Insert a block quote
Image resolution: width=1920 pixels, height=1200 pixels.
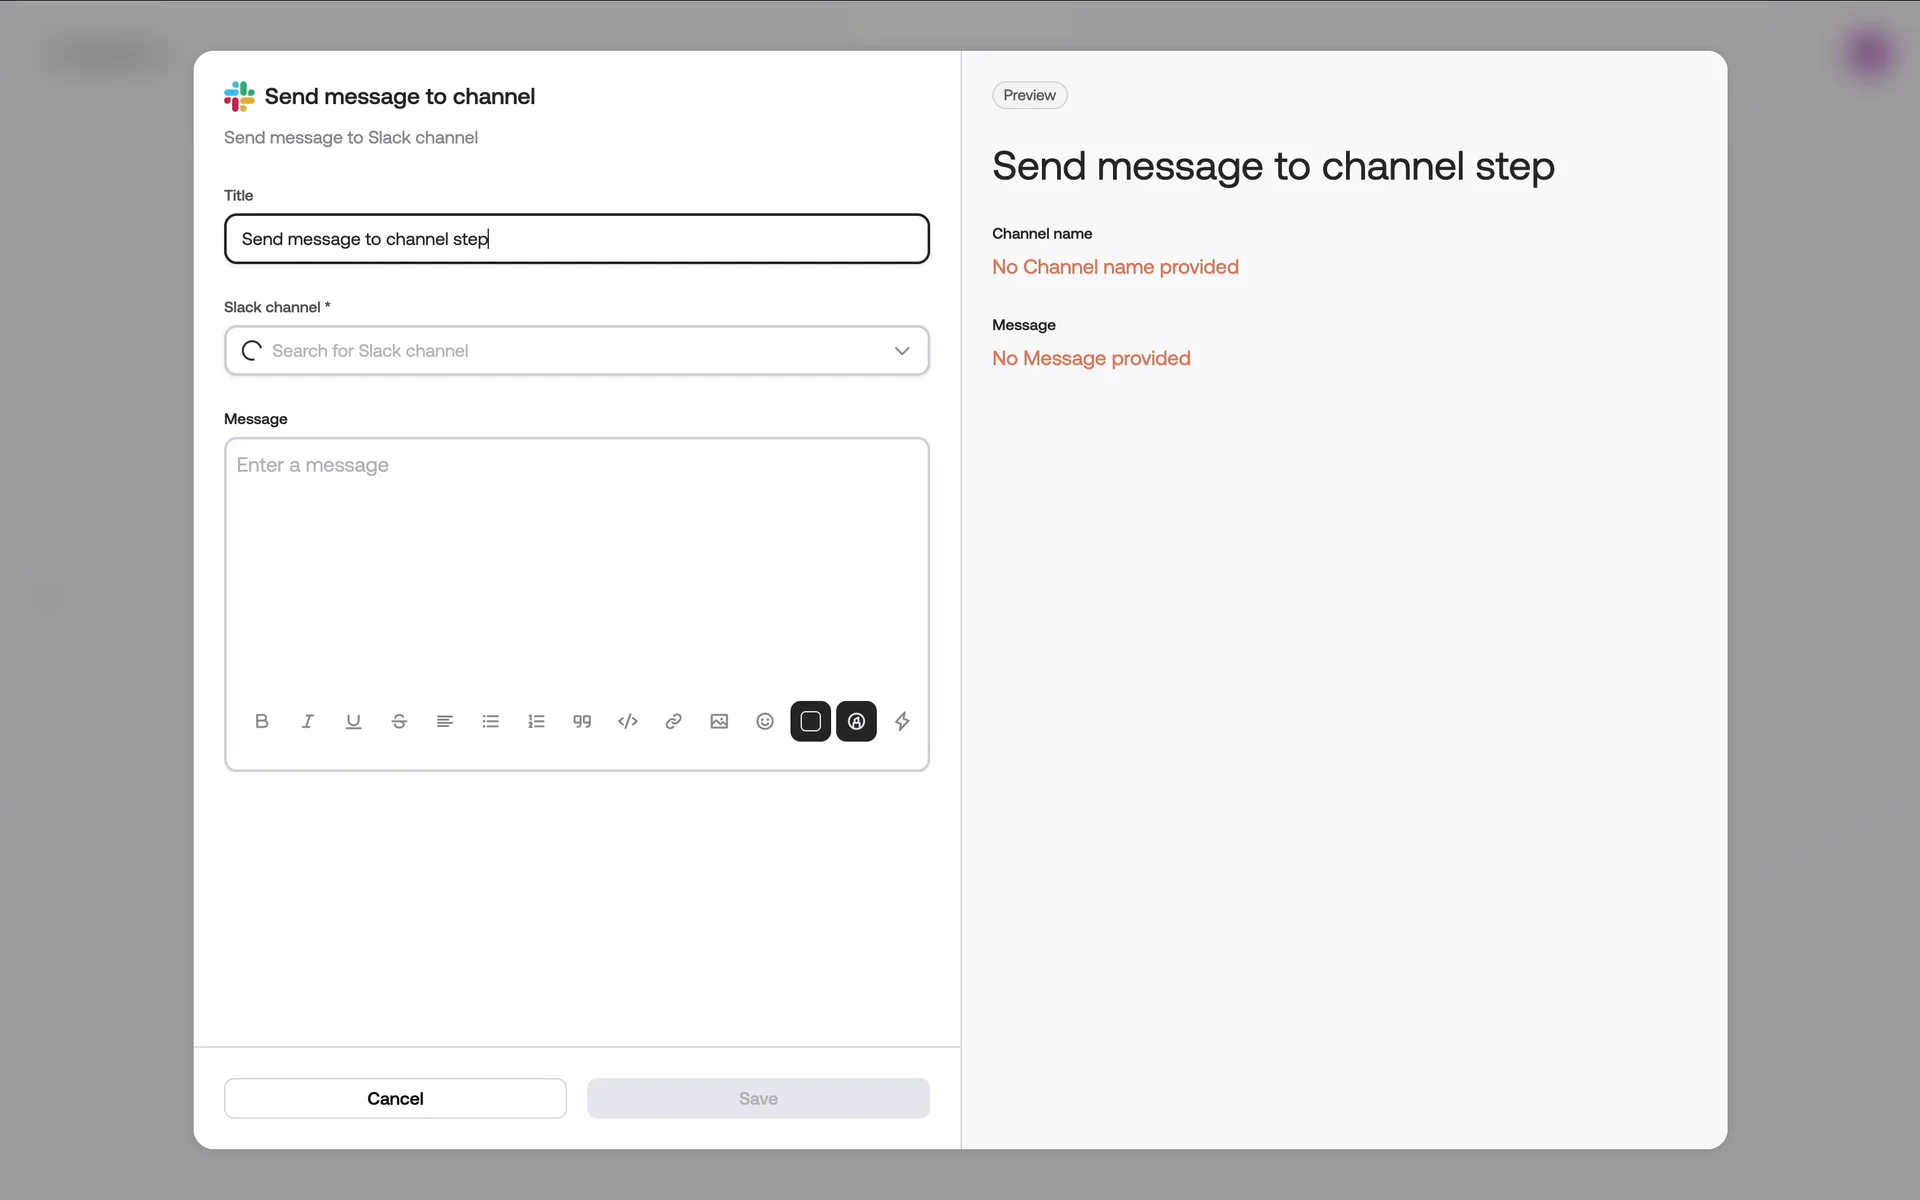[x=582, y=721]
